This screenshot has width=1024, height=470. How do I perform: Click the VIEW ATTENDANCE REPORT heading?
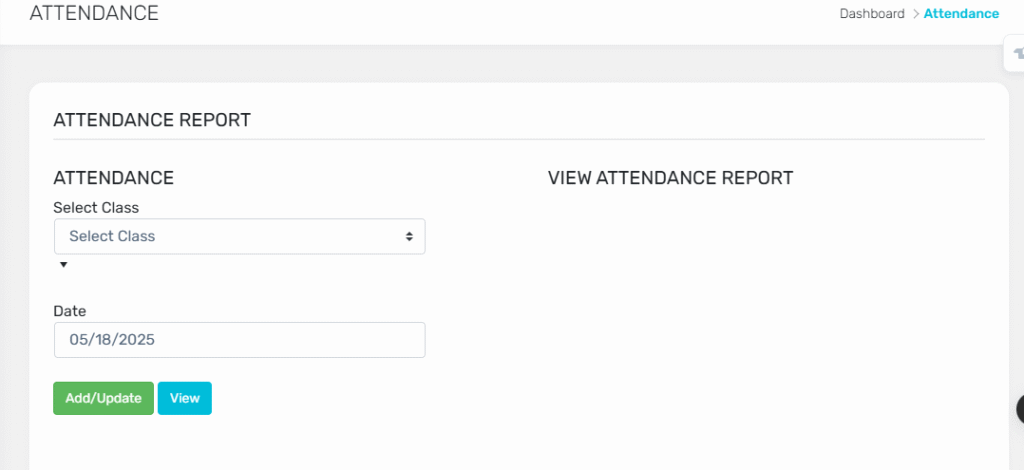tap(671, 178)
